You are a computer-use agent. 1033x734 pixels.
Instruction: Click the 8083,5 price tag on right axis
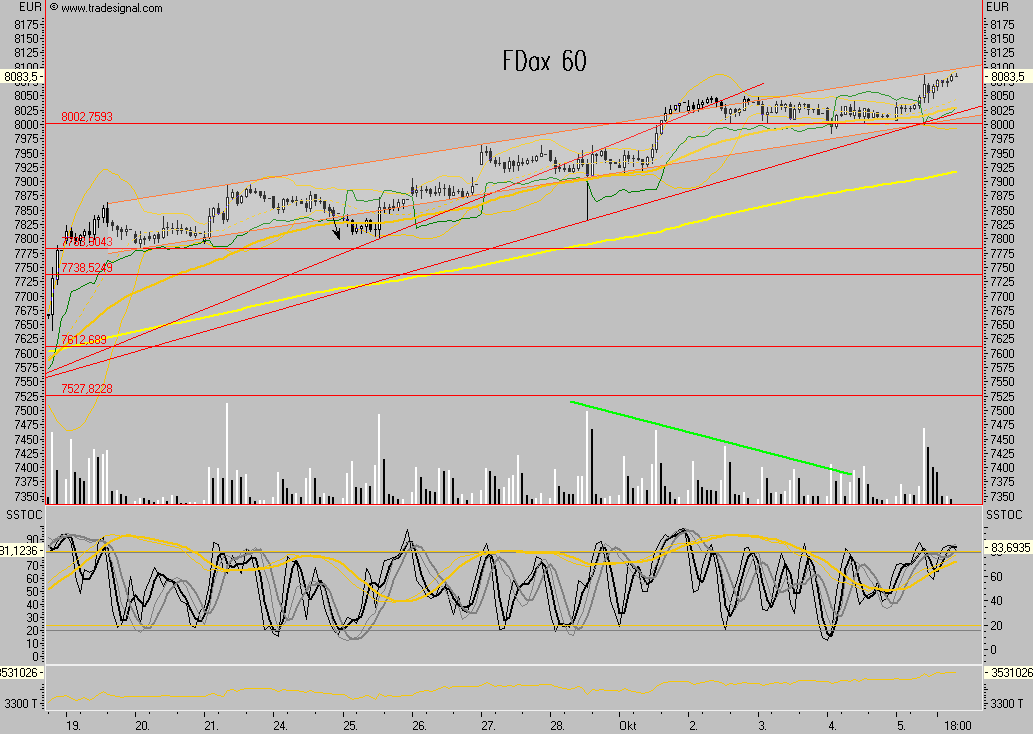[x=1006, y=76]
